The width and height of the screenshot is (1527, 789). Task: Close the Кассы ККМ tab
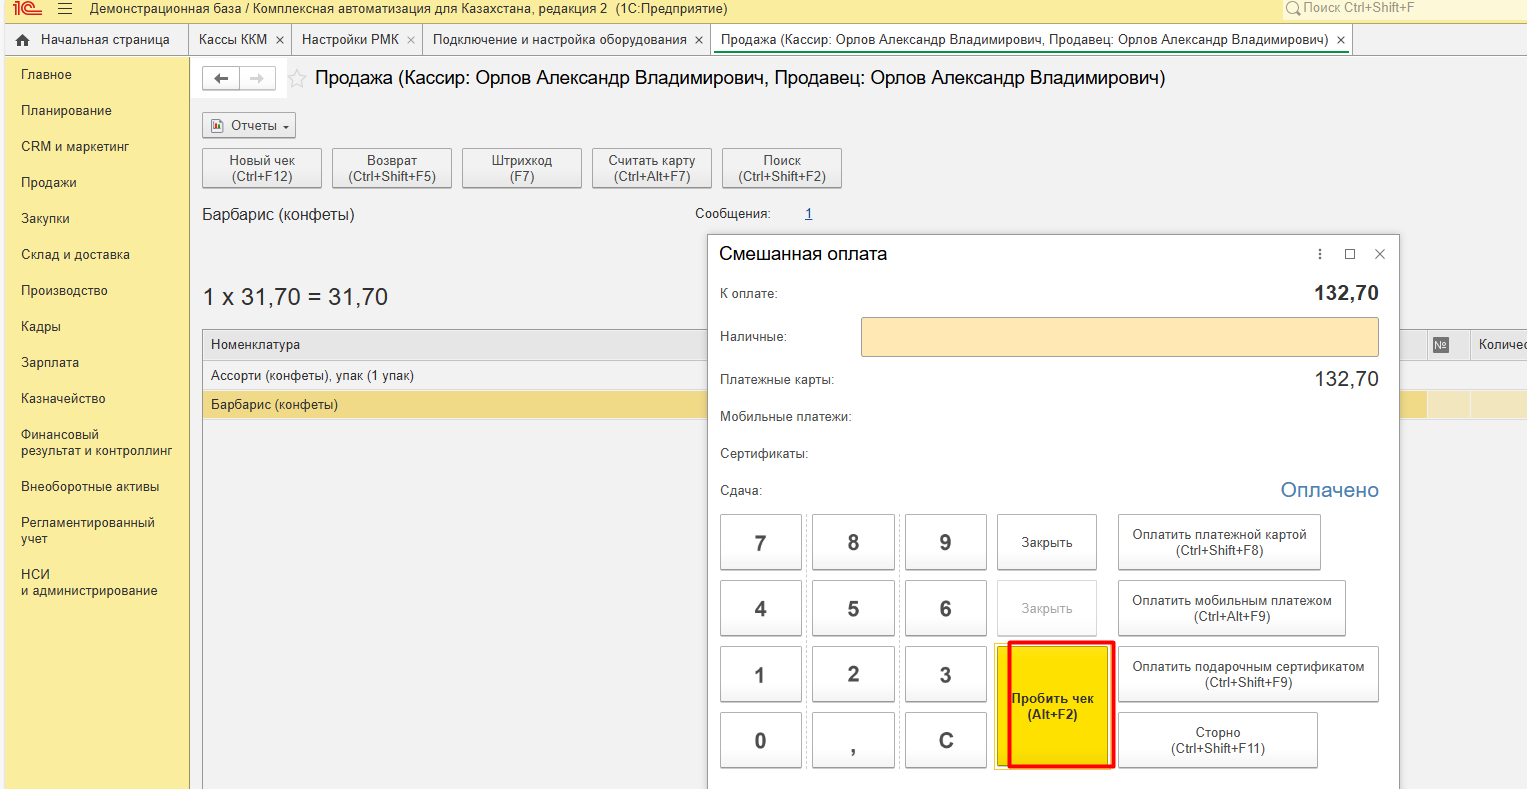coord(280,40)
